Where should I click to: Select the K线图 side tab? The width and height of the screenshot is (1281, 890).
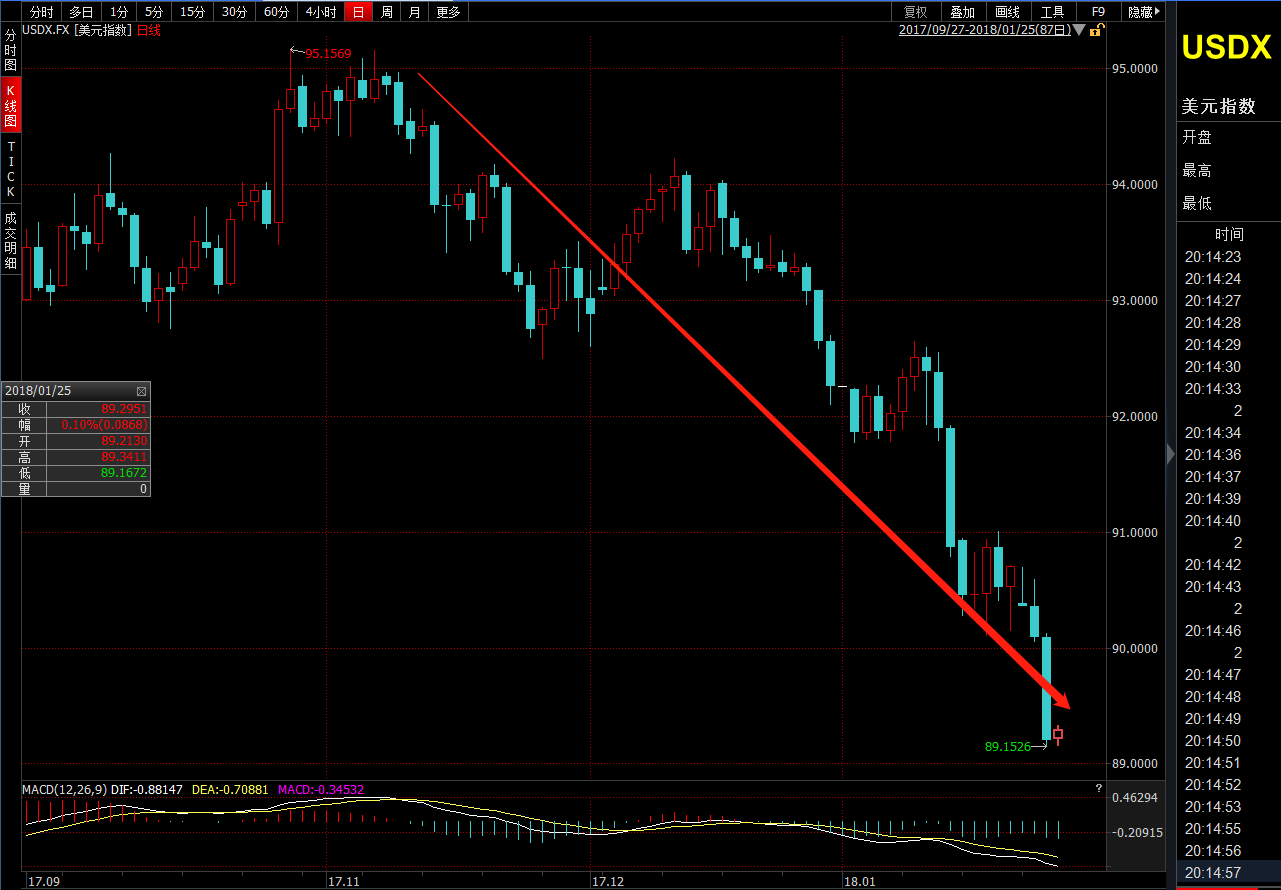10,104
